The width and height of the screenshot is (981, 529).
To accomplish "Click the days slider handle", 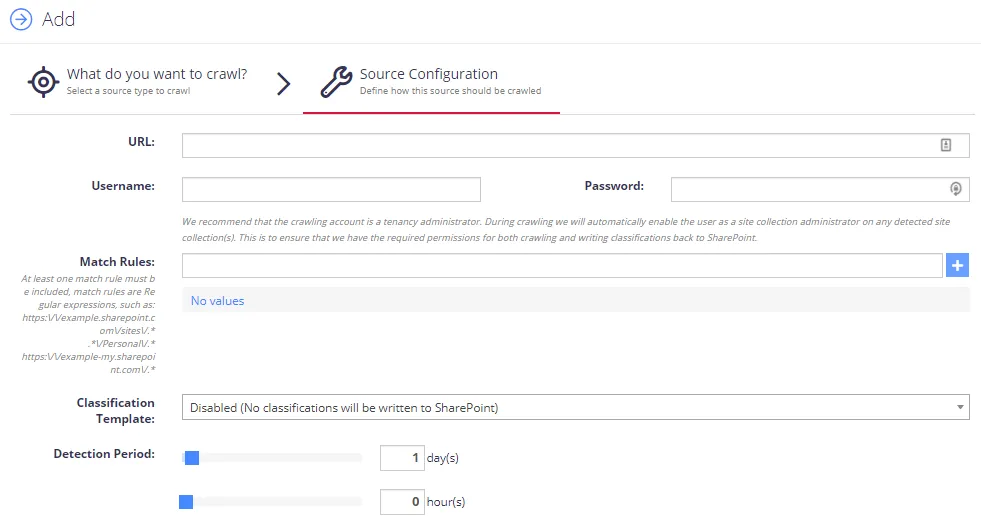I will pyautogui.click(x=192, y=458).
